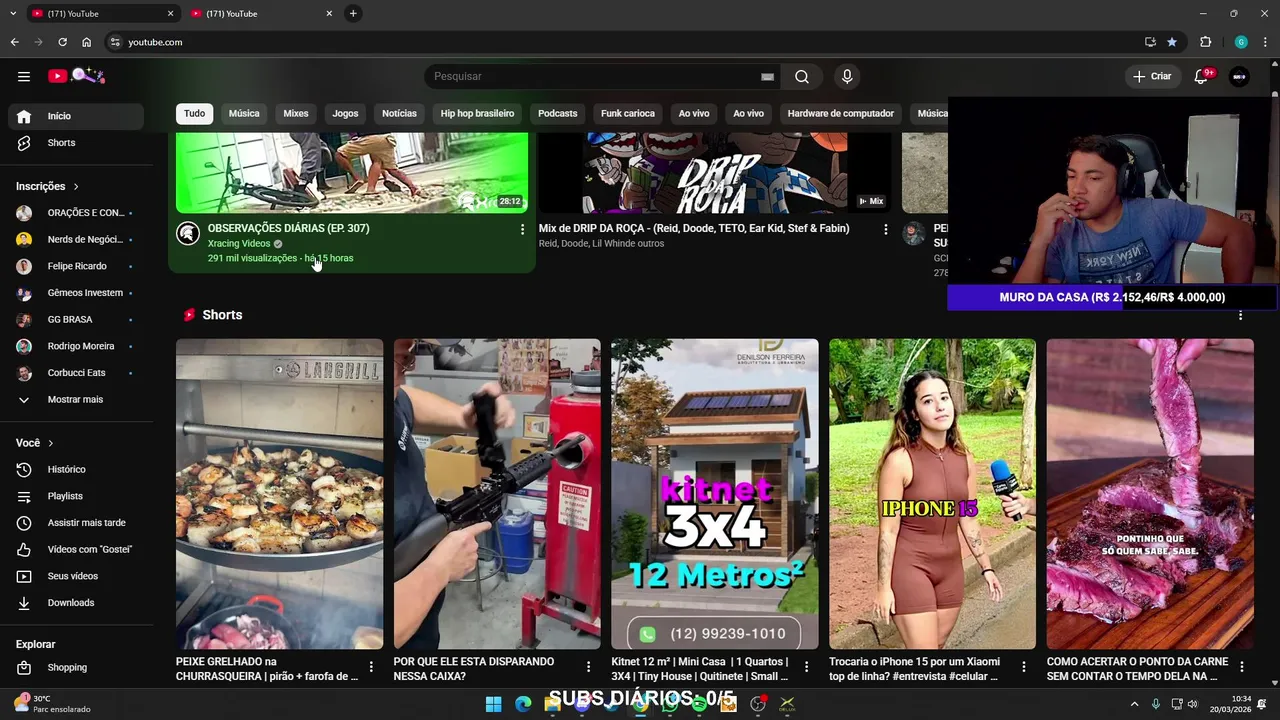Image resolution: width=1280 pixels, height=720 pixels.
Task: Open Felipe Ricardo channel subscription
Action: (76, 266)
